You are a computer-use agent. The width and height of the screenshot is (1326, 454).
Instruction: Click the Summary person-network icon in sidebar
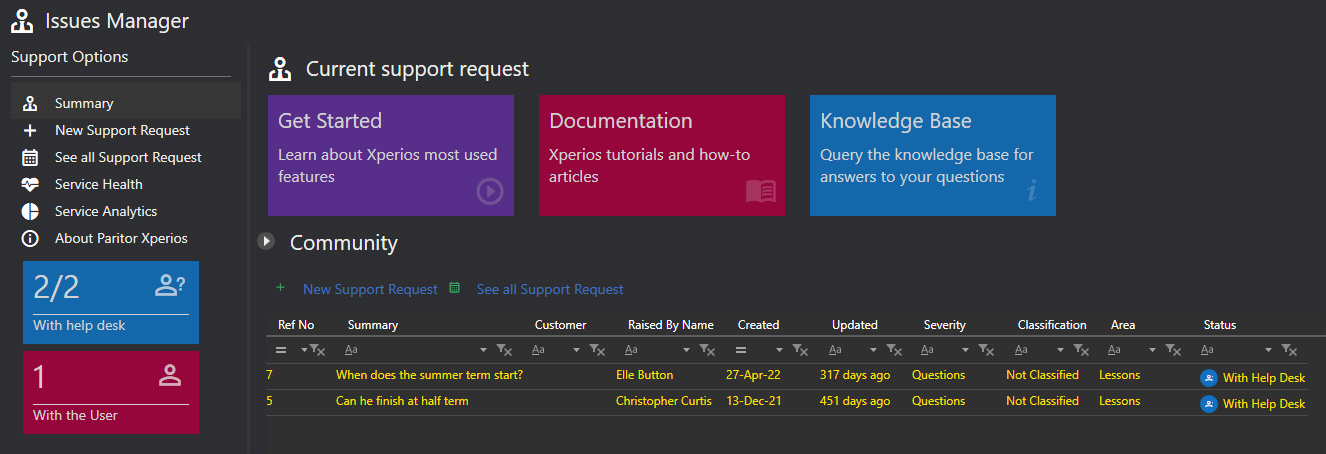(30, 103)
